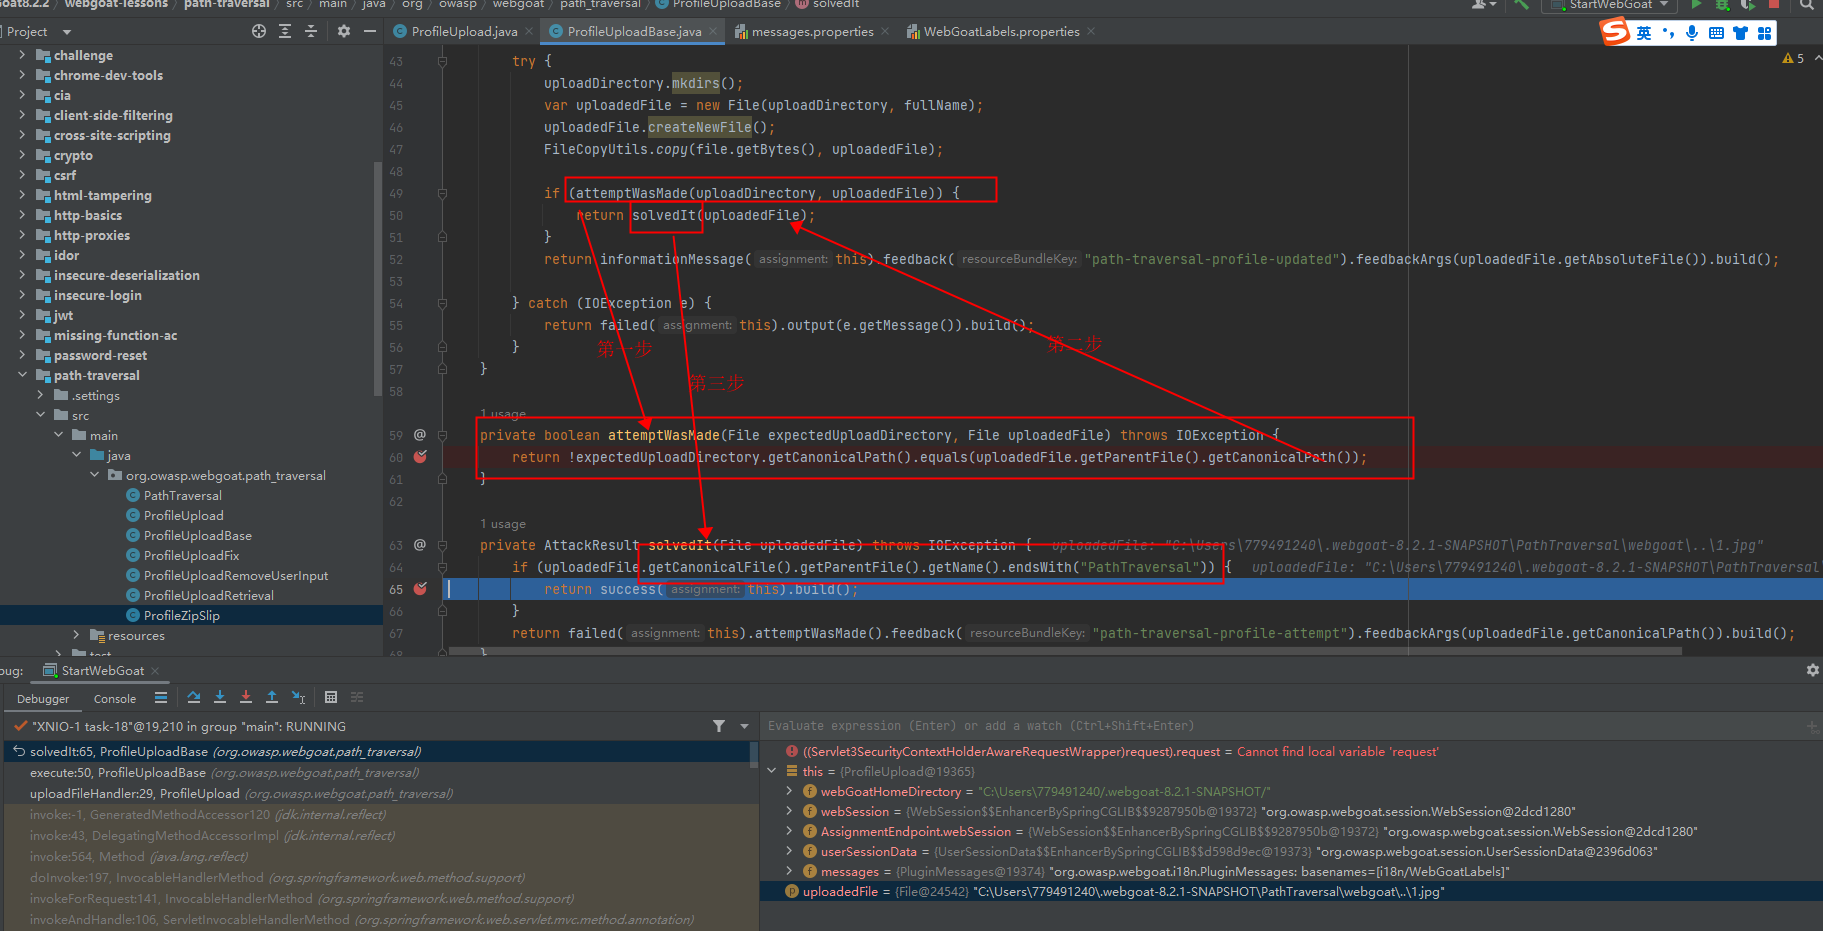Open Project view dropdown

(67, 32)
